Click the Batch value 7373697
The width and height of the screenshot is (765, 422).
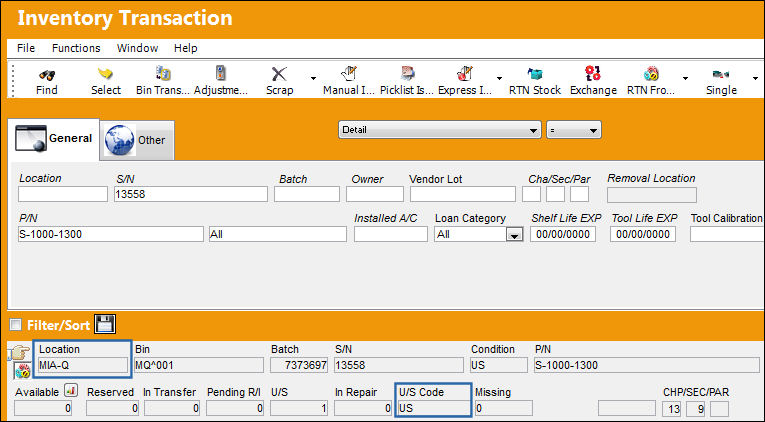[x=299, y=365]
